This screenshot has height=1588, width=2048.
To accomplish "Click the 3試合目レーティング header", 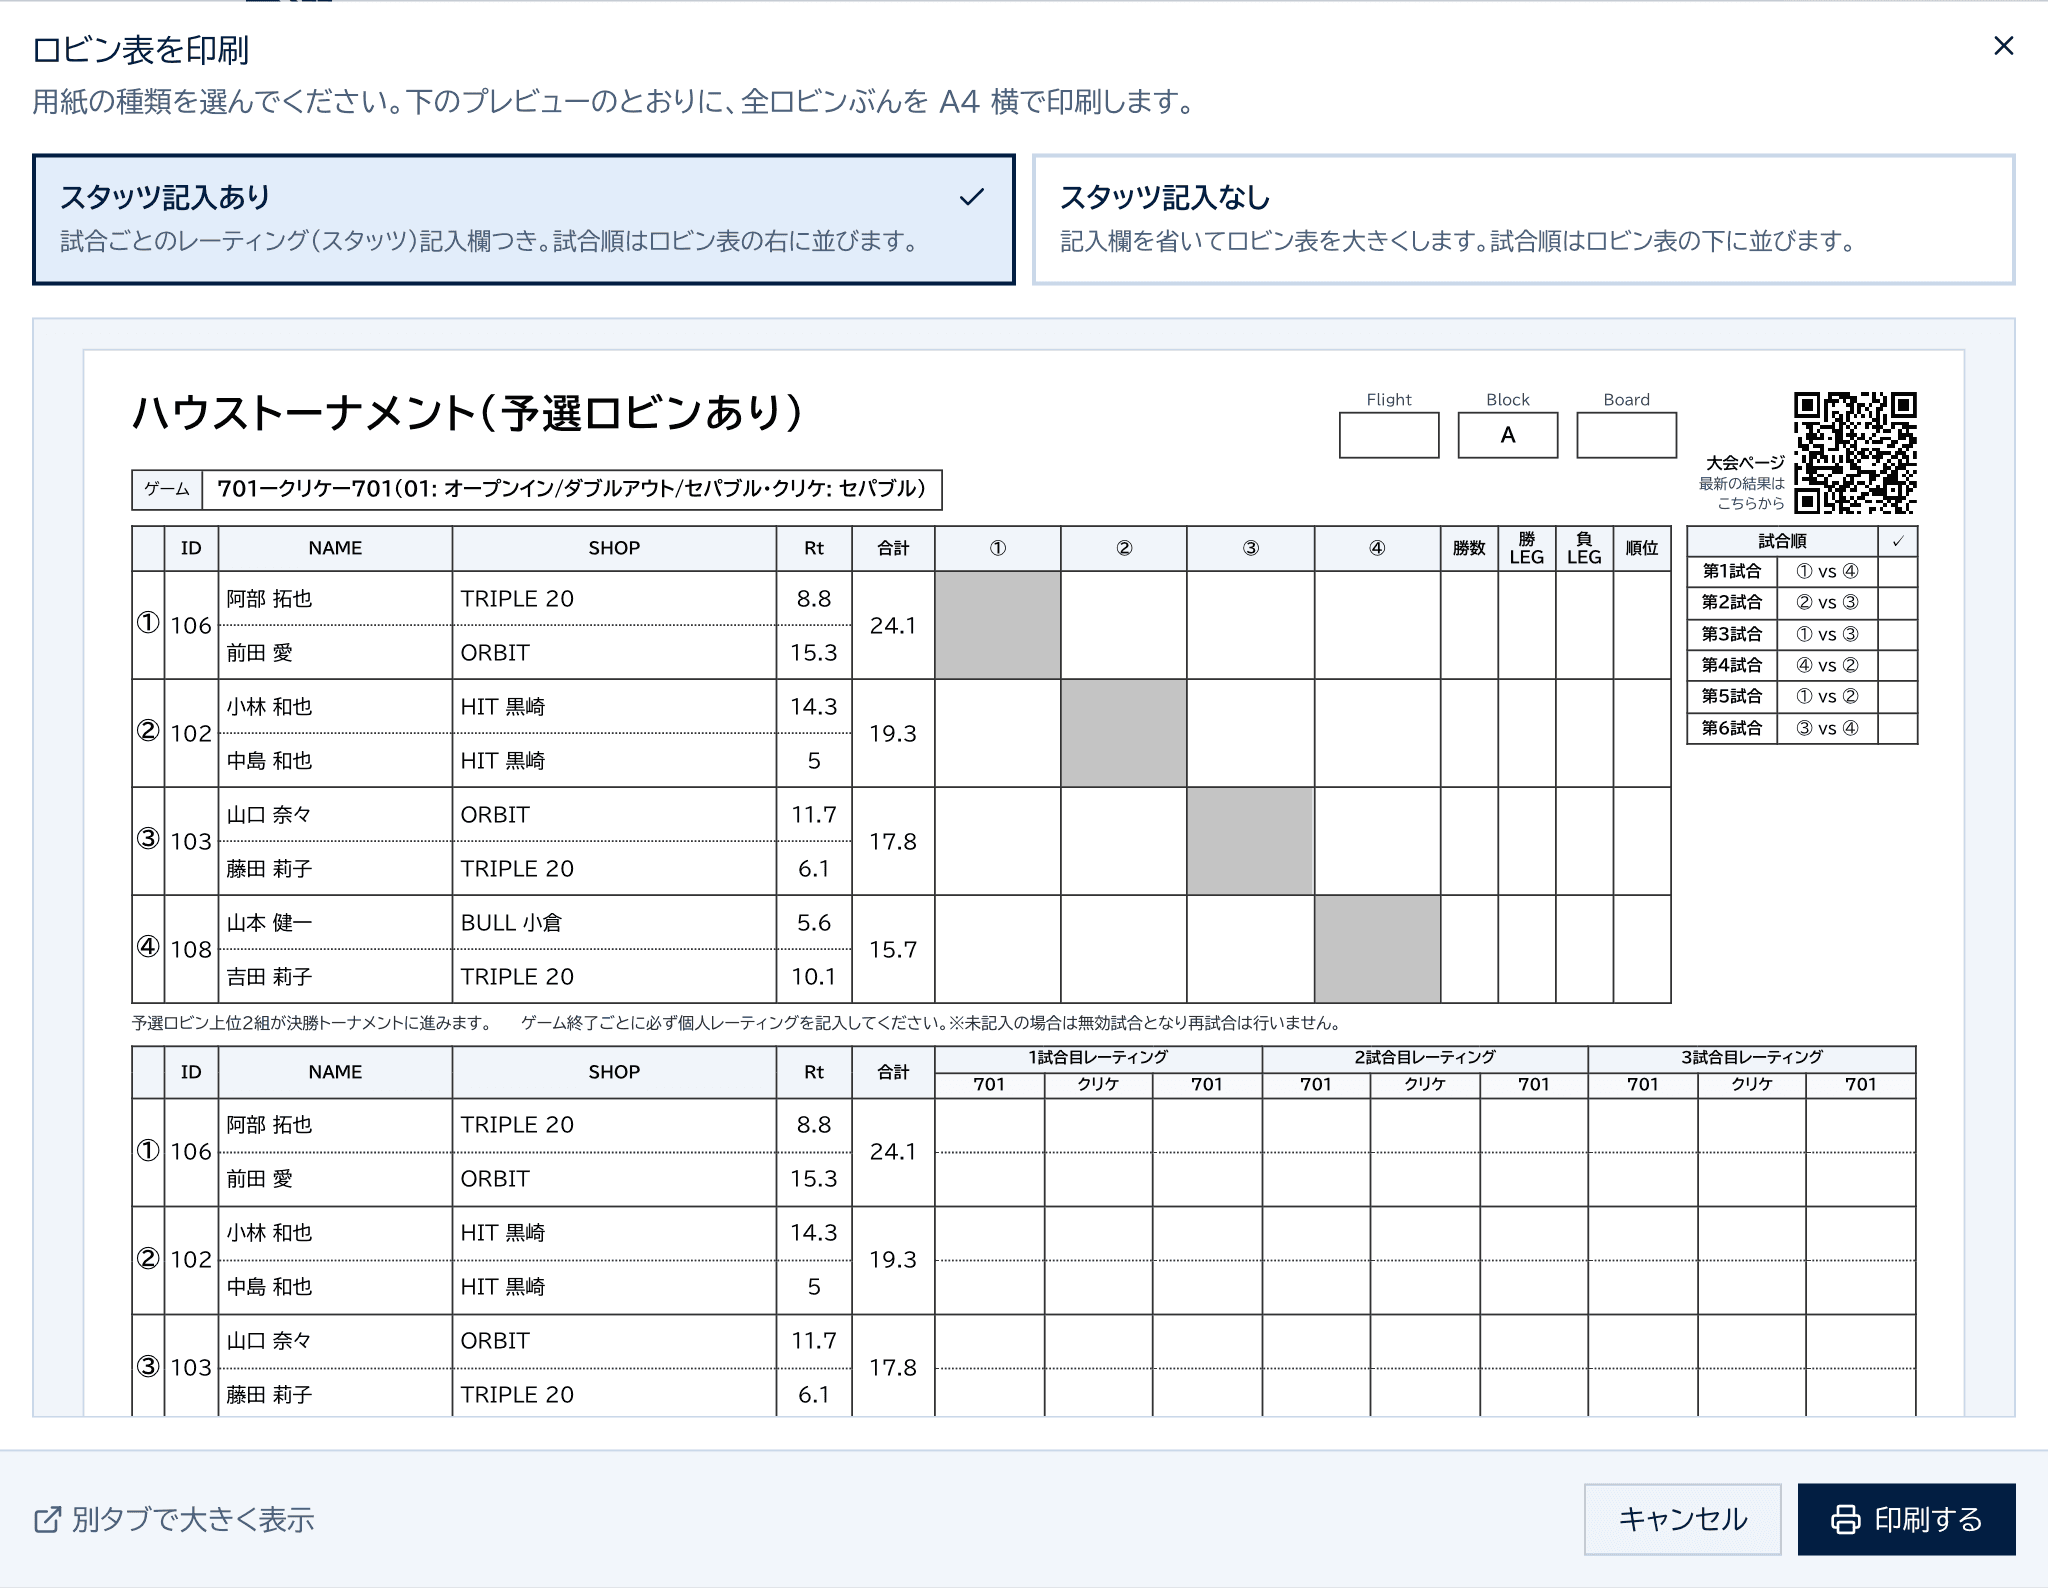I will 1752,1057.
